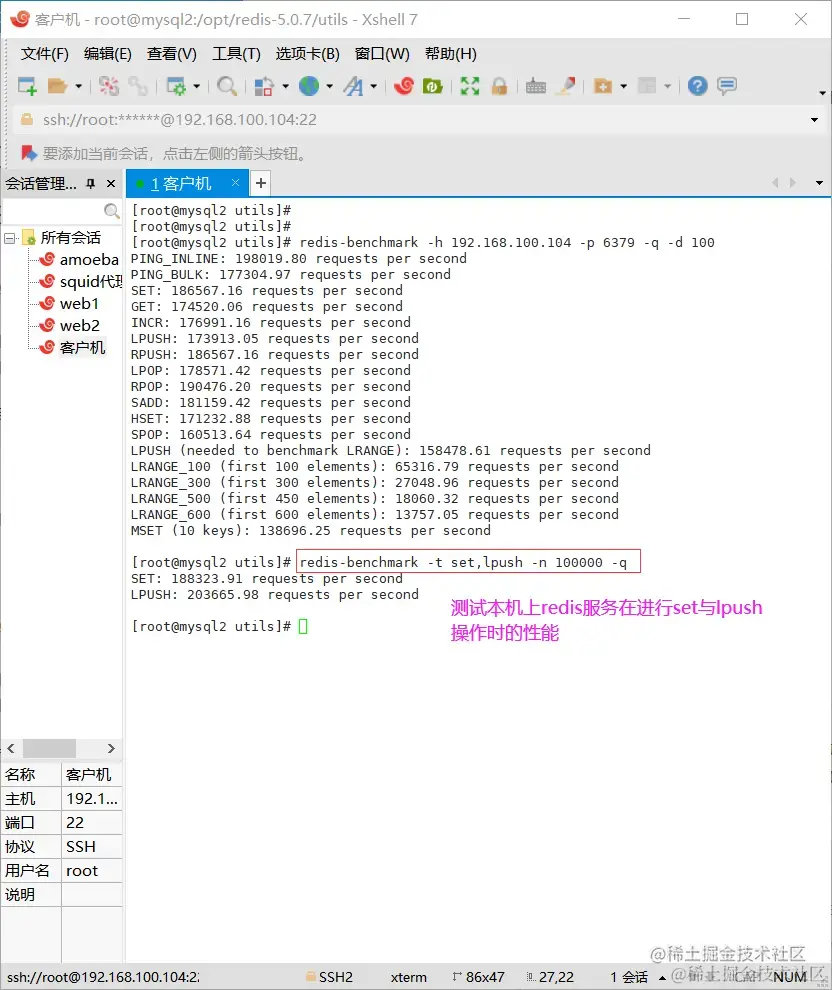Image resolution: width=832 pixels, height=990 pixels.
Task: Click the folder-plus toolbar icon
Action: pyautogui.click(x=603, y=86)
